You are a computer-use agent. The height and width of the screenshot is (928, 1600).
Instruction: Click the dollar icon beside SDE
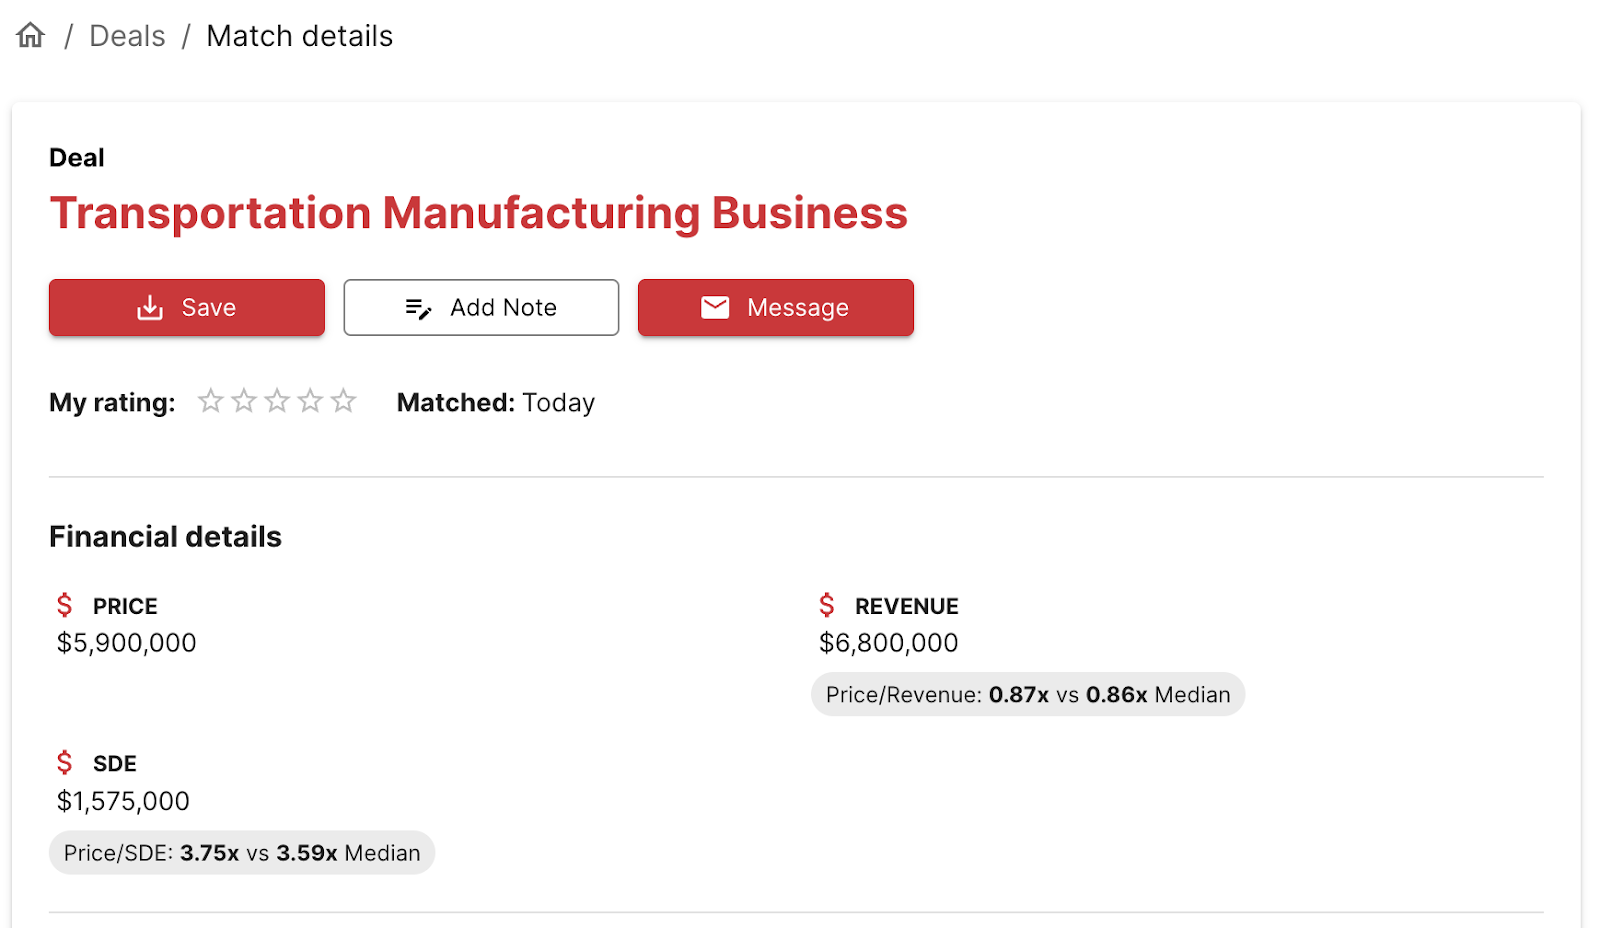point(65,763)
